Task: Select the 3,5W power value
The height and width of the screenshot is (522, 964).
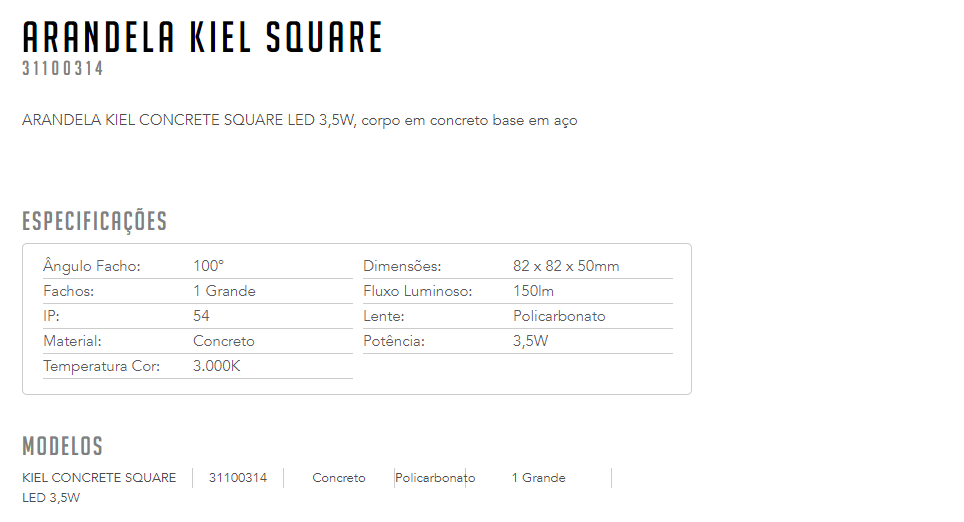Action: 530,341
